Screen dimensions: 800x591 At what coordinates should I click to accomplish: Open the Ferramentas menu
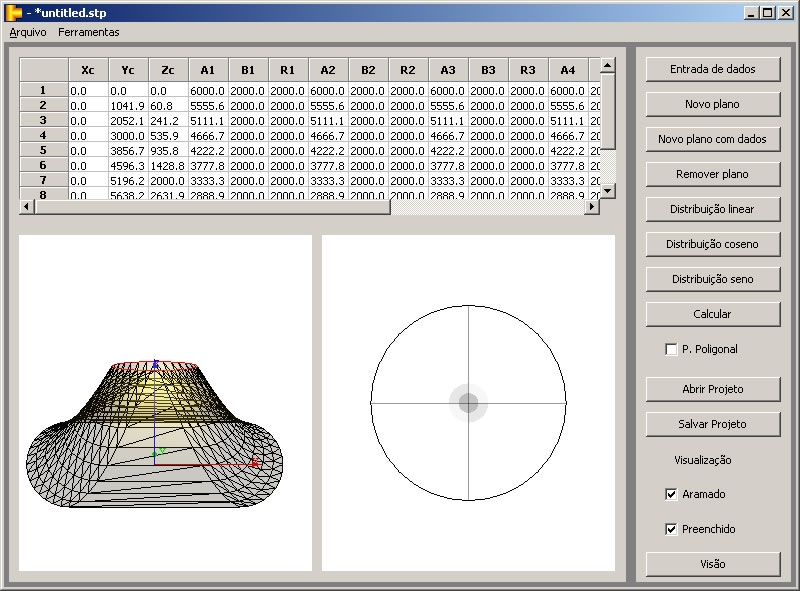88,32
